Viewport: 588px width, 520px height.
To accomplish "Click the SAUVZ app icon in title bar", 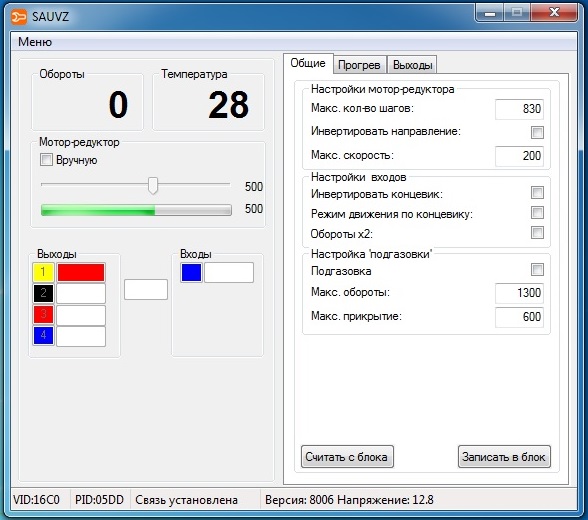I will point(19,17).
